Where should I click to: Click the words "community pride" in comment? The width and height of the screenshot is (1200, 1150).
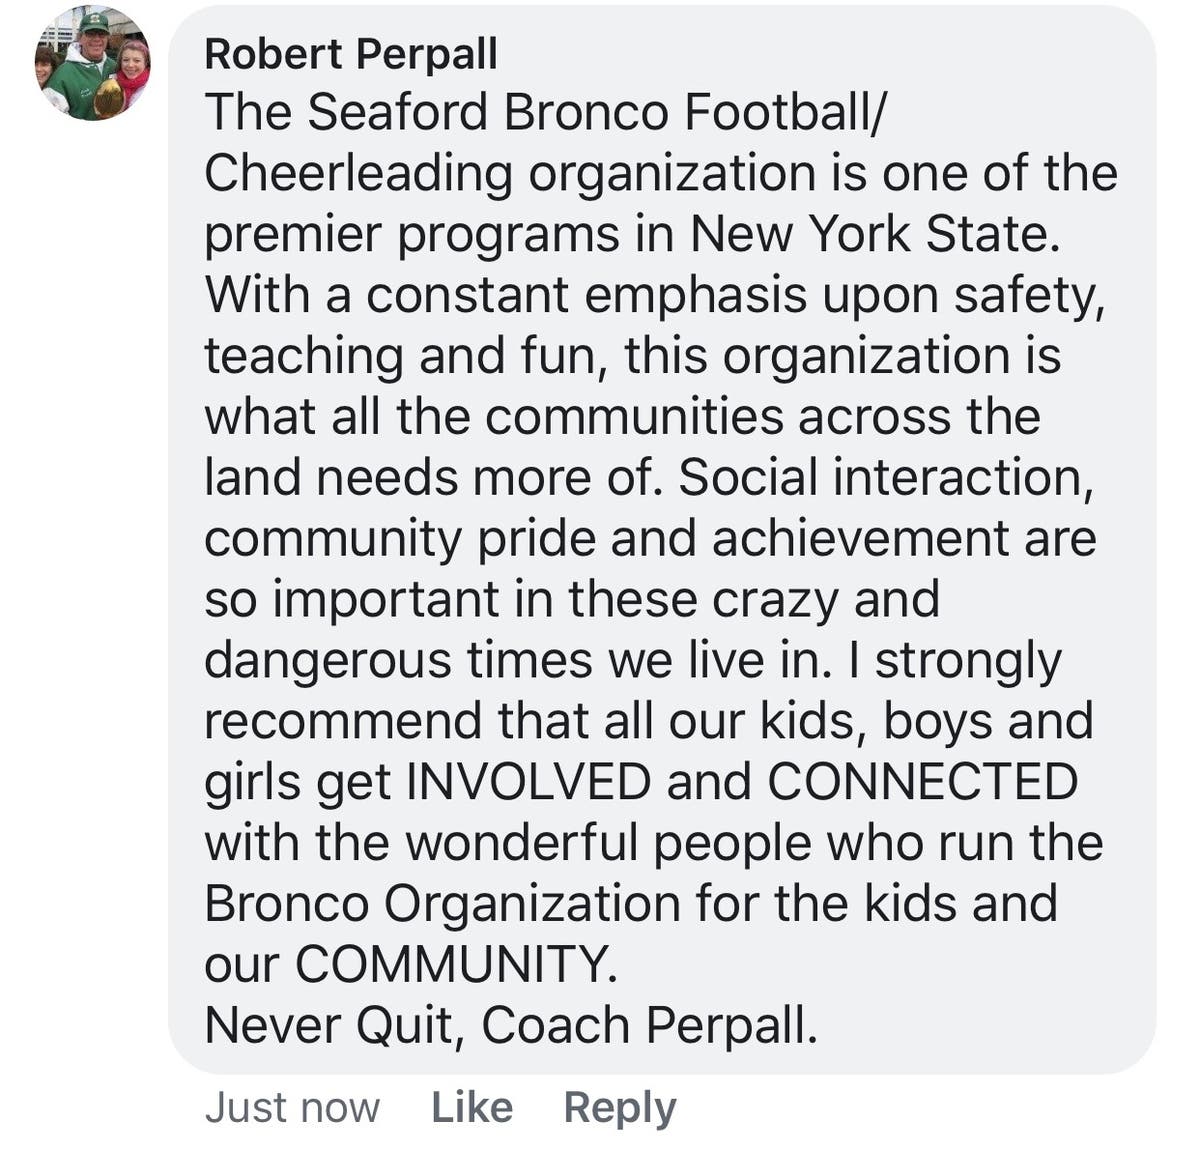coord(400,539)
